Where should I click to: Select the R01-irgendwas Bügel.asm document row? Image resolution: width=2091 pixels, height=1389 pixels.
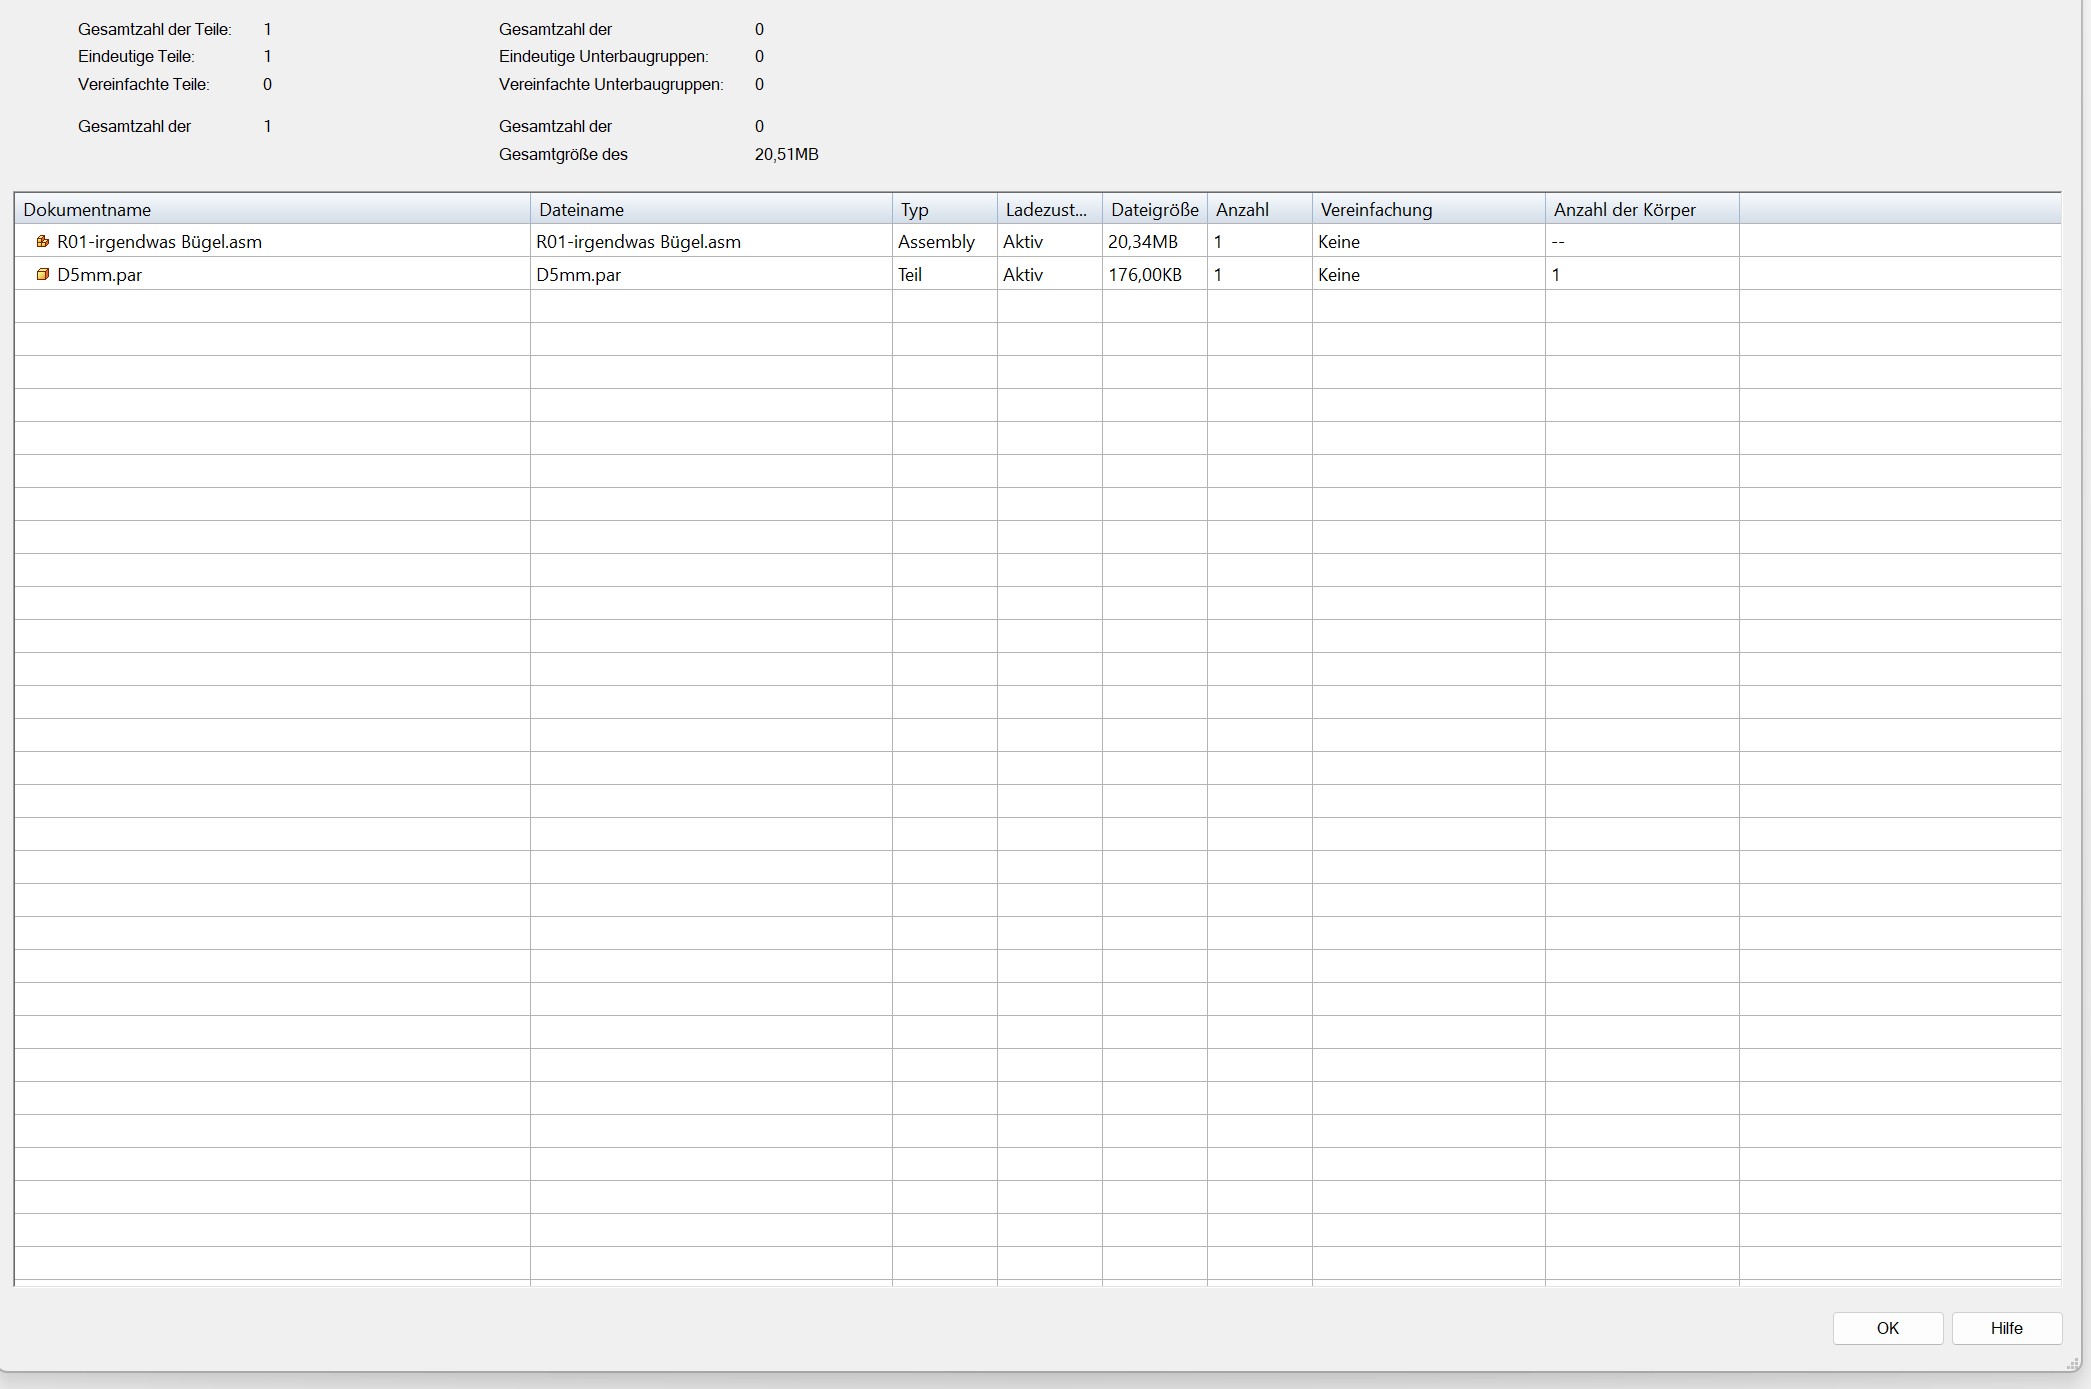click(160, 241)
